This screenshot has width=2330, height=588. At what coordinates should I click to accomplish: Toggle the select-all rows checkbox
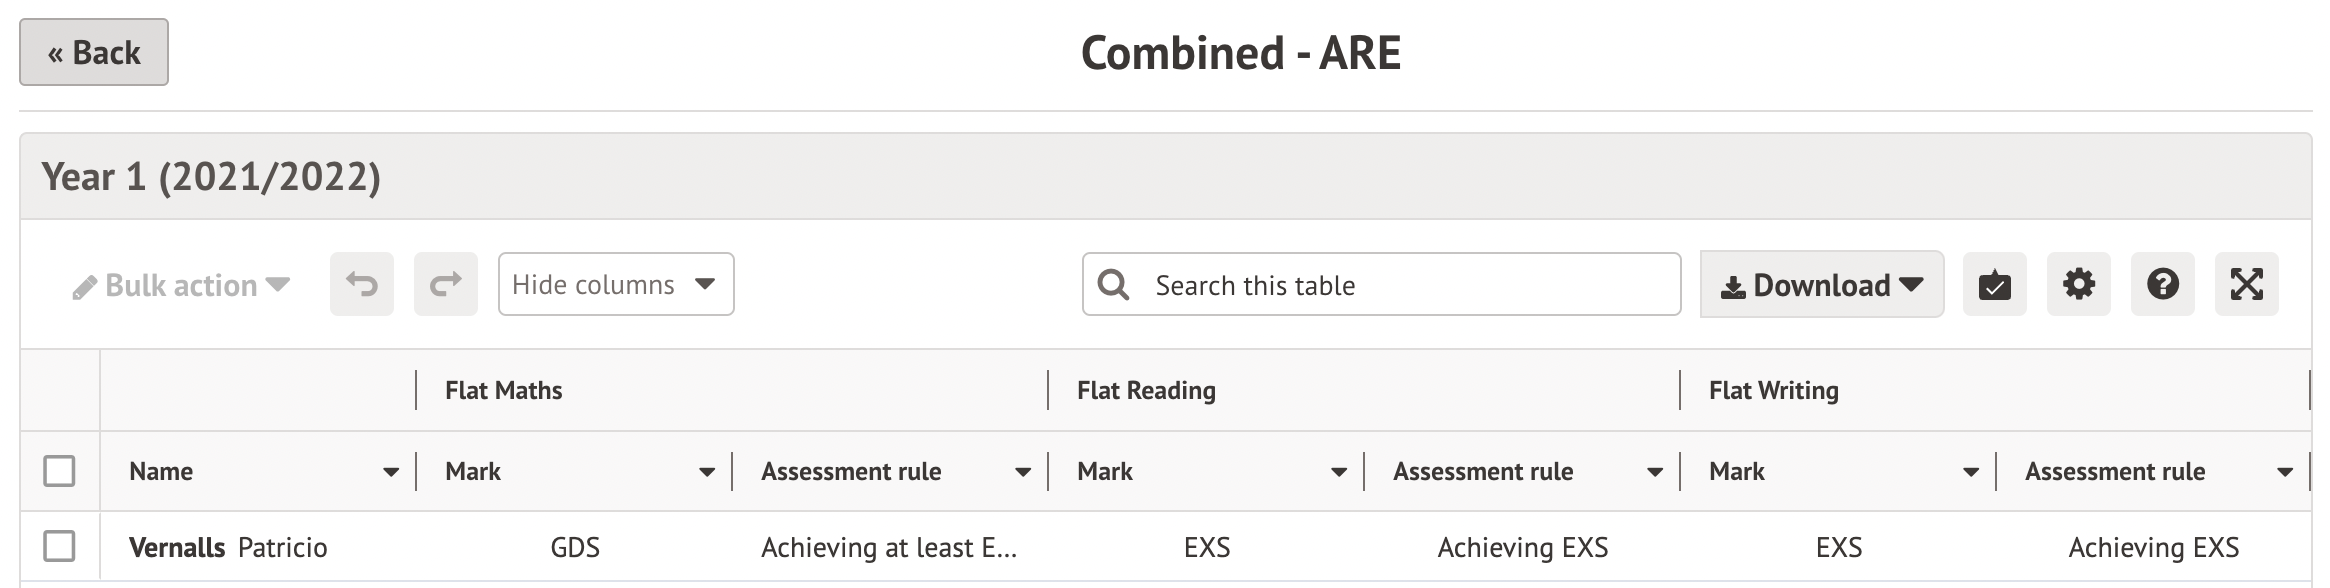tap(60, 471)
